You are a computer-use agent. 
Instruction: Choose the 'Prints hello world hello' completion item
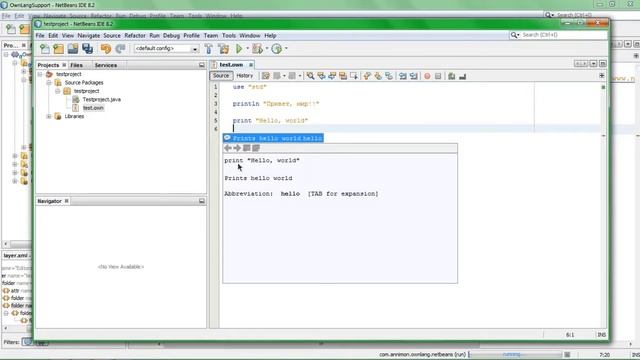pyautogui.click(x=273, y=138)
